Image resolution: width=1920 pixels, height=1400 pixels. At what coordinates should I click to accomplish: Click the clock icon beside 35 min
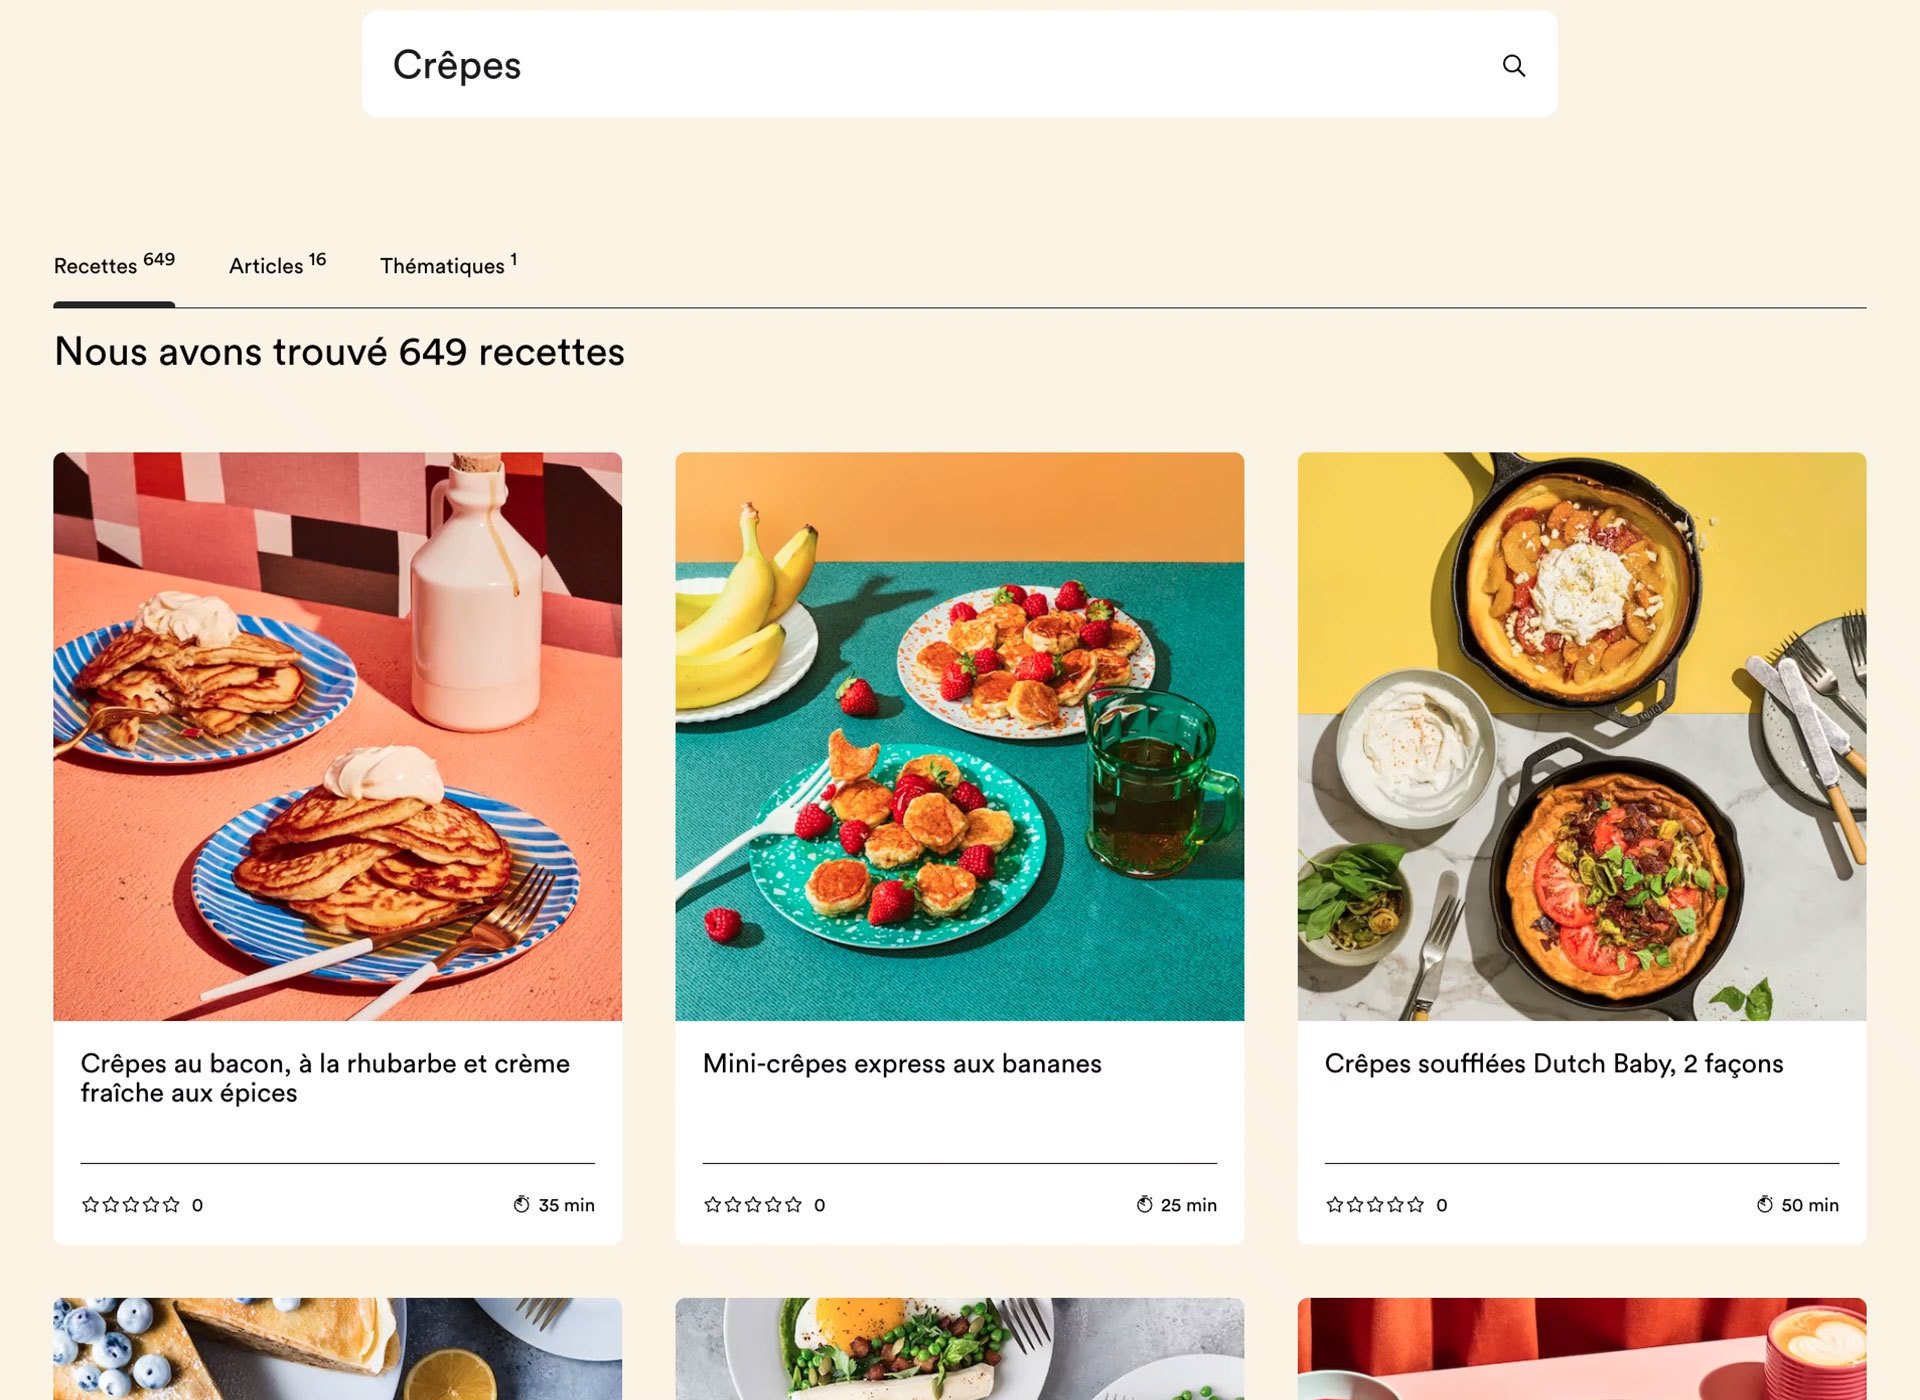[x=521, y=1204]
